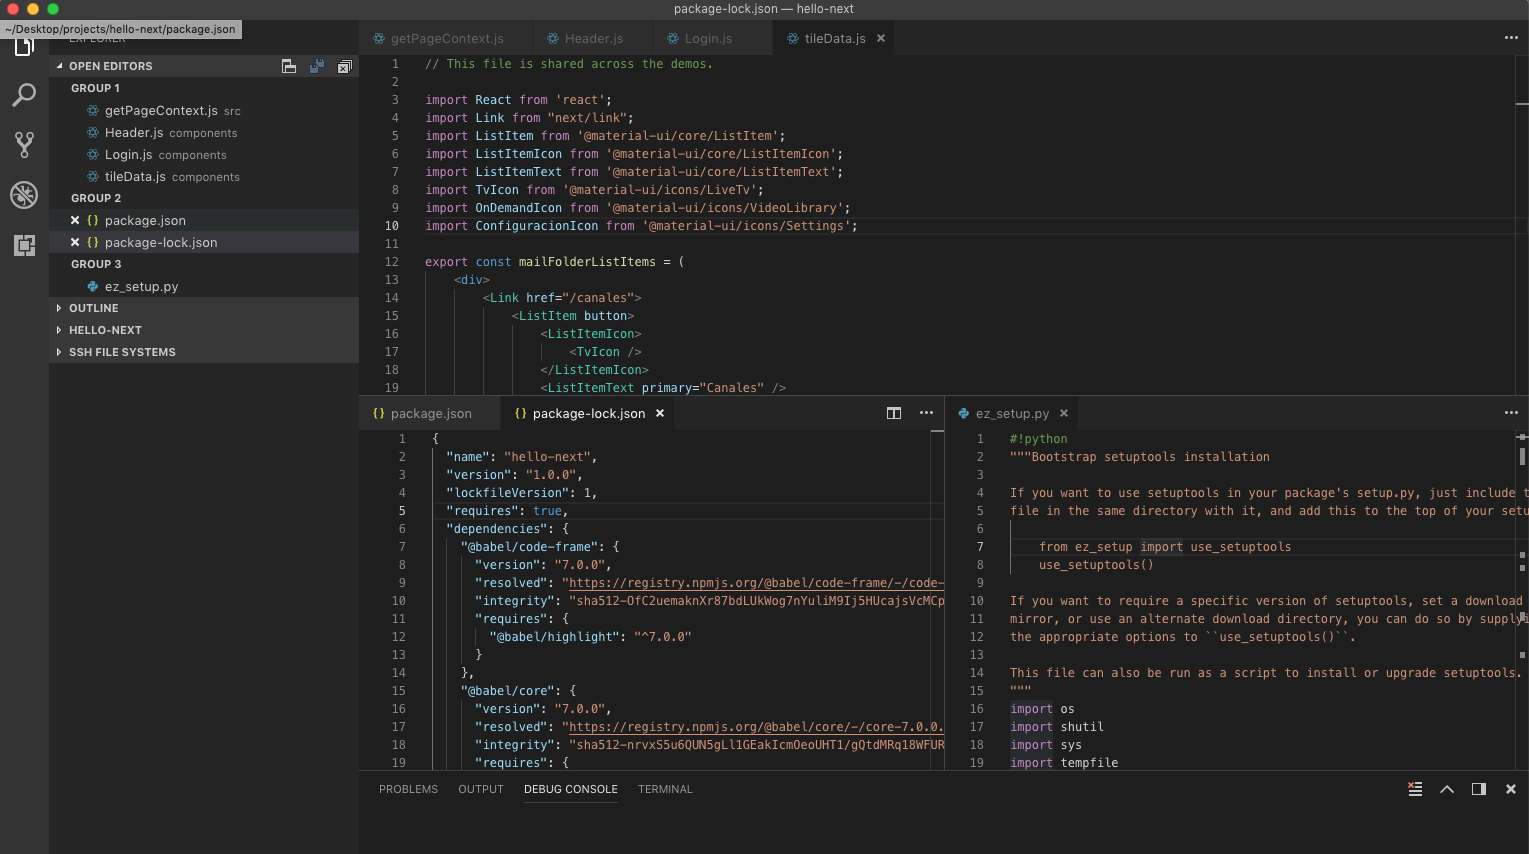1529x854 pixels.
Task: Open the Problems panel tab
Action: [x=408, y=789]
